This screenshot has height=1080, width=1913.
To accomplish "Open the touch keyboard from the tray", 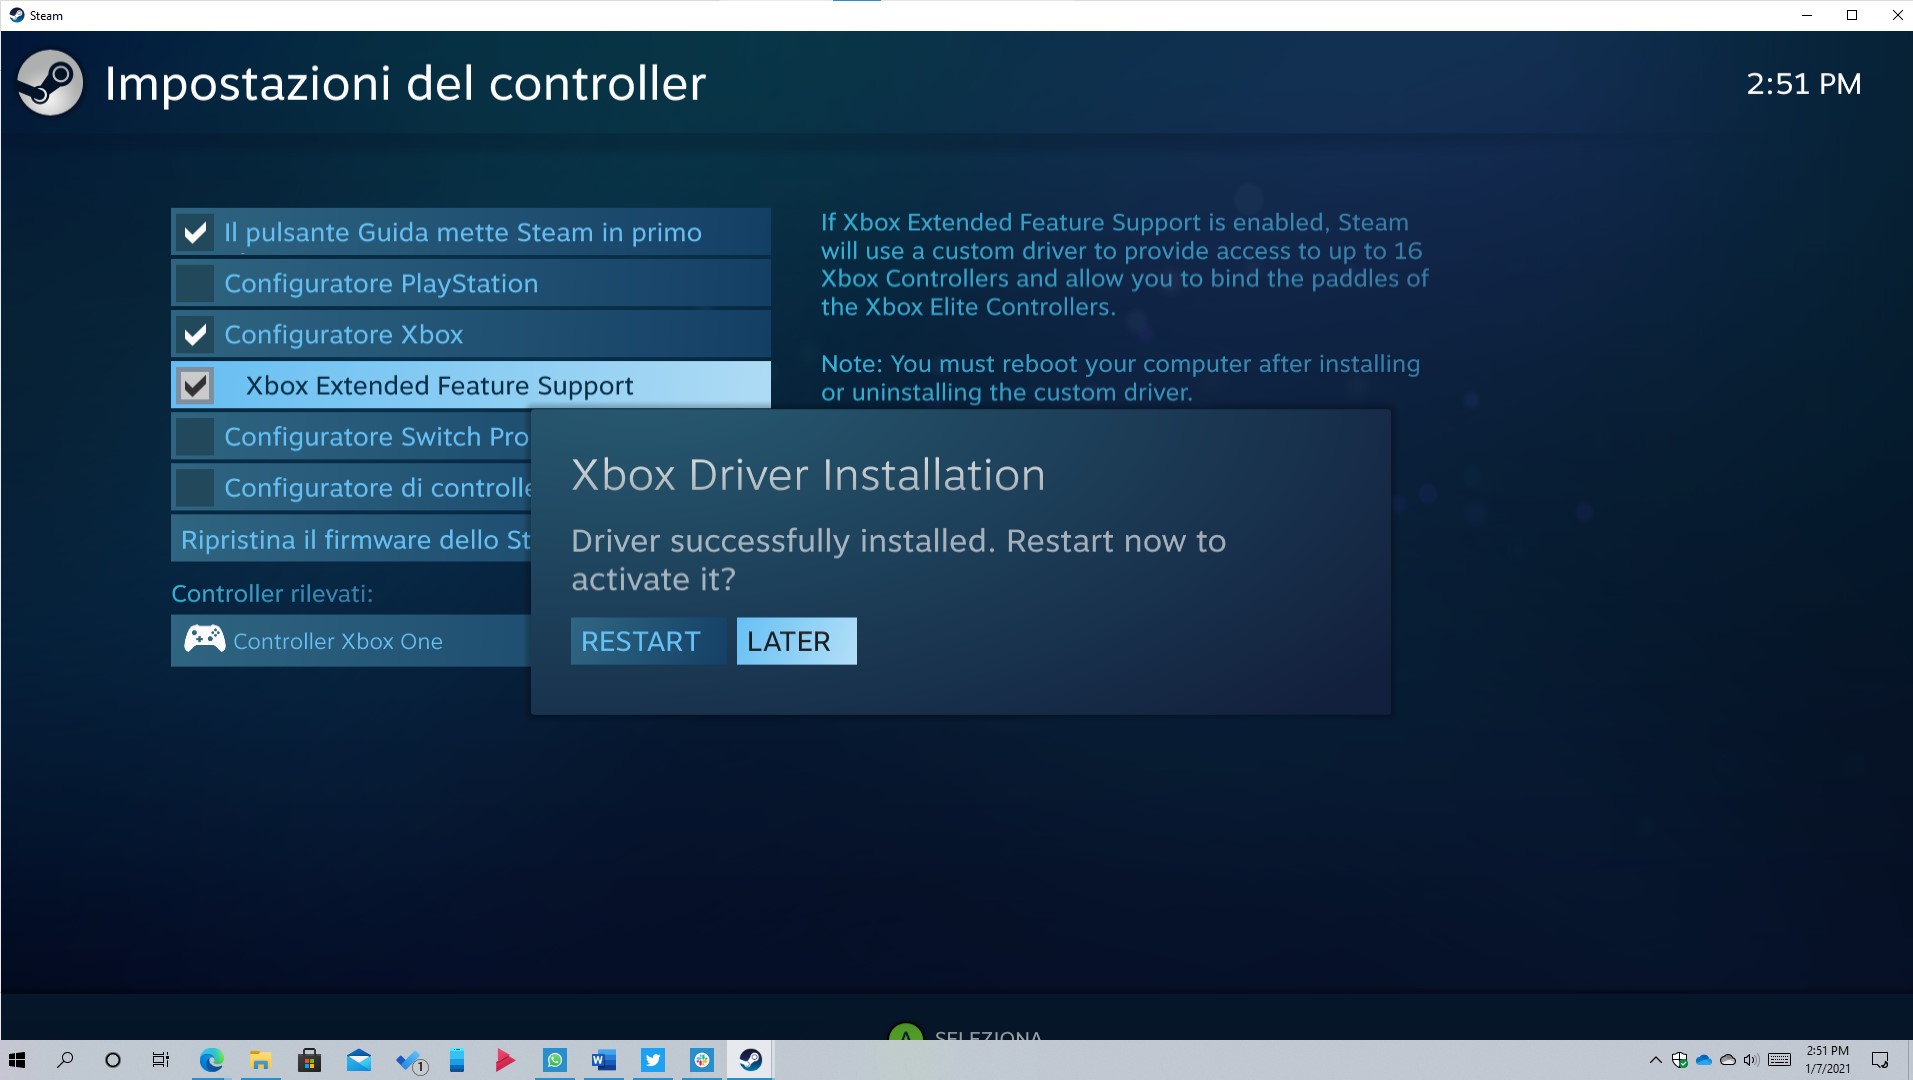I will click(1780, 1060).
